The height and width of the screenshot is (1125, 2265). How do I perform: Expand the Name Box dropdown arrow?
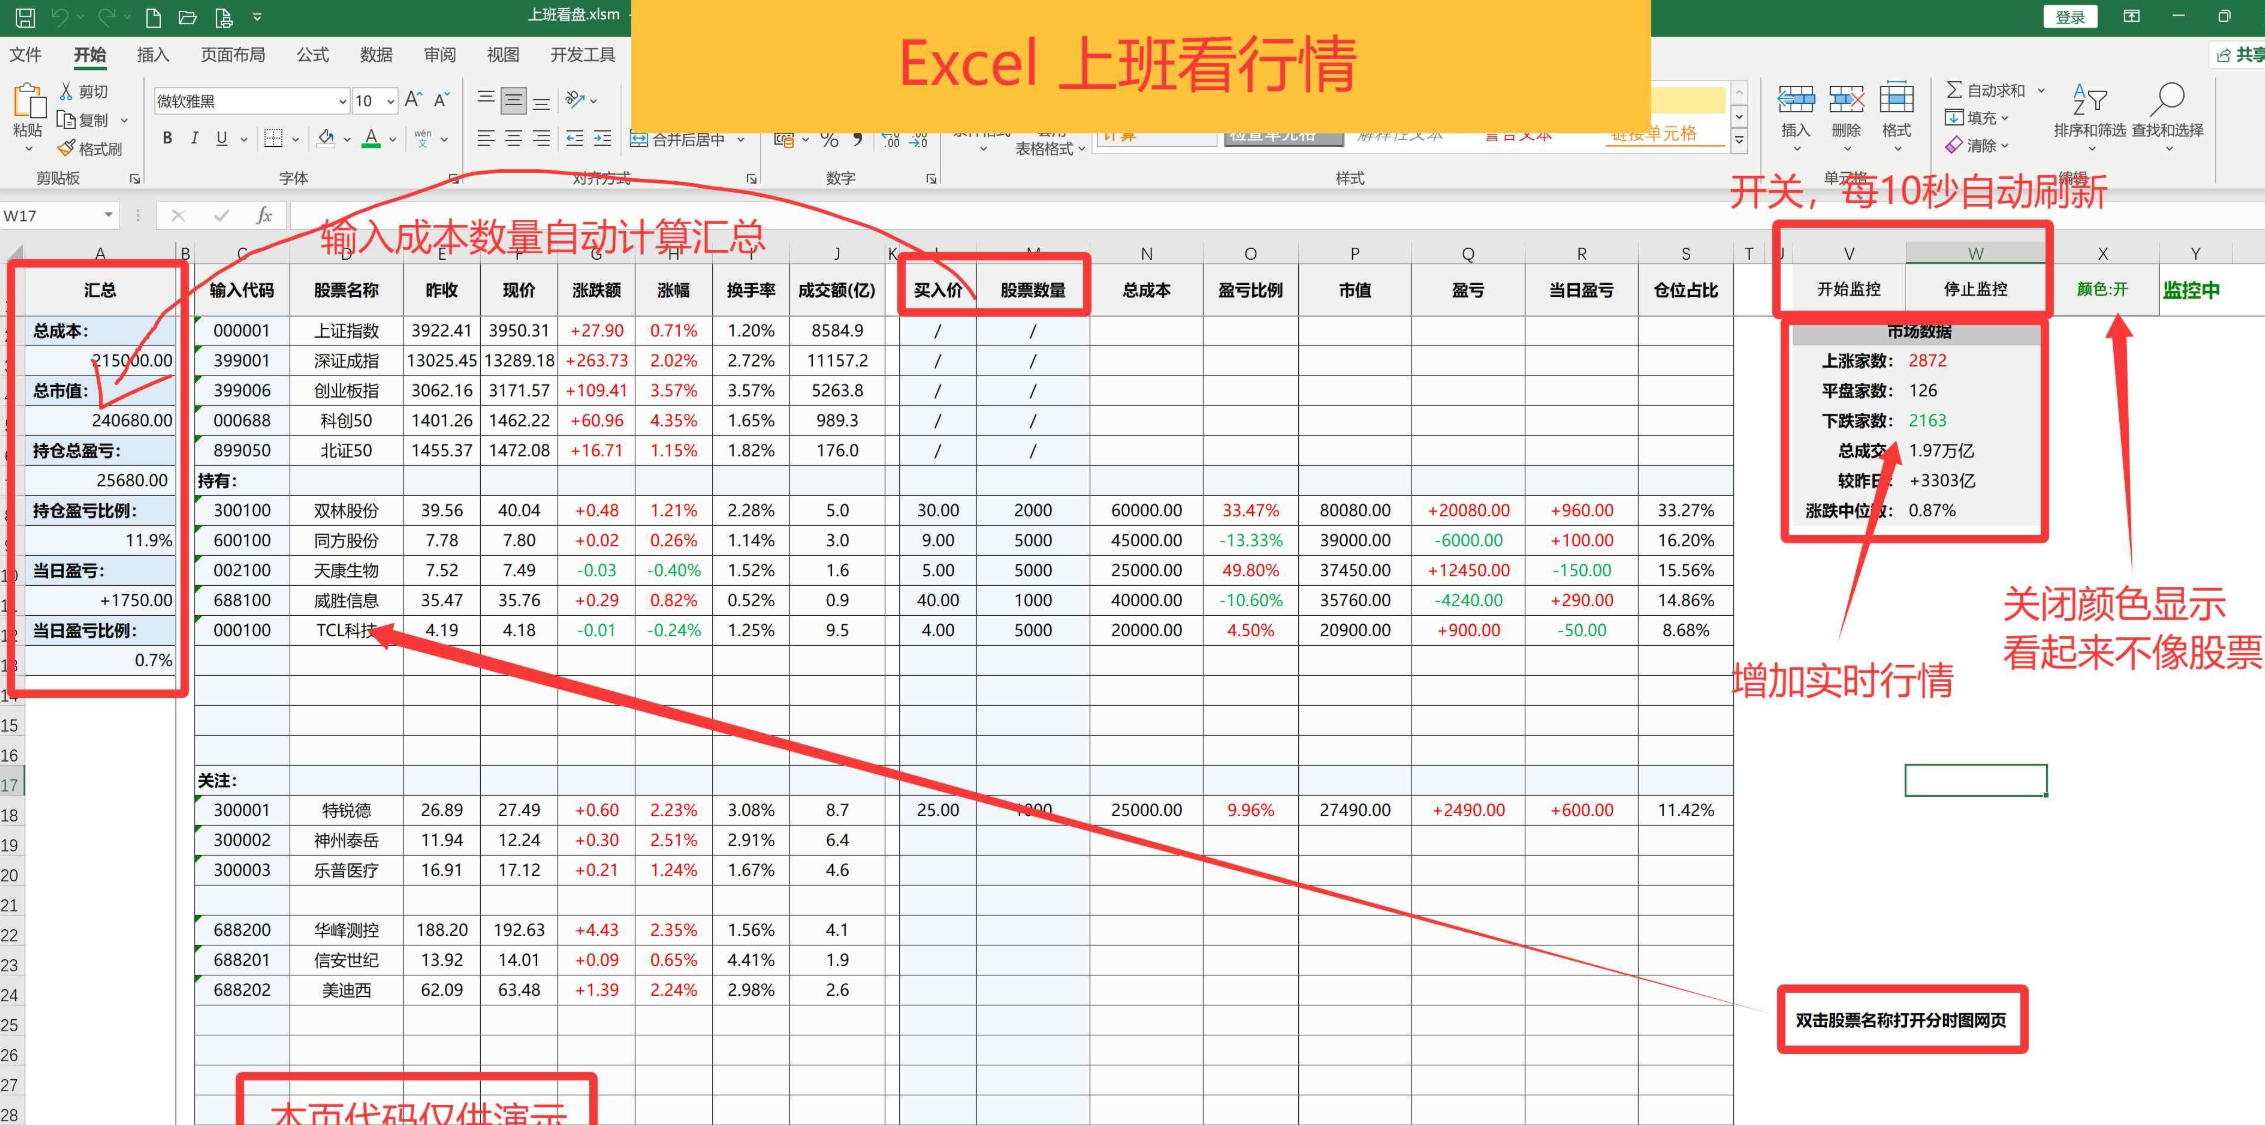point(108,216)
